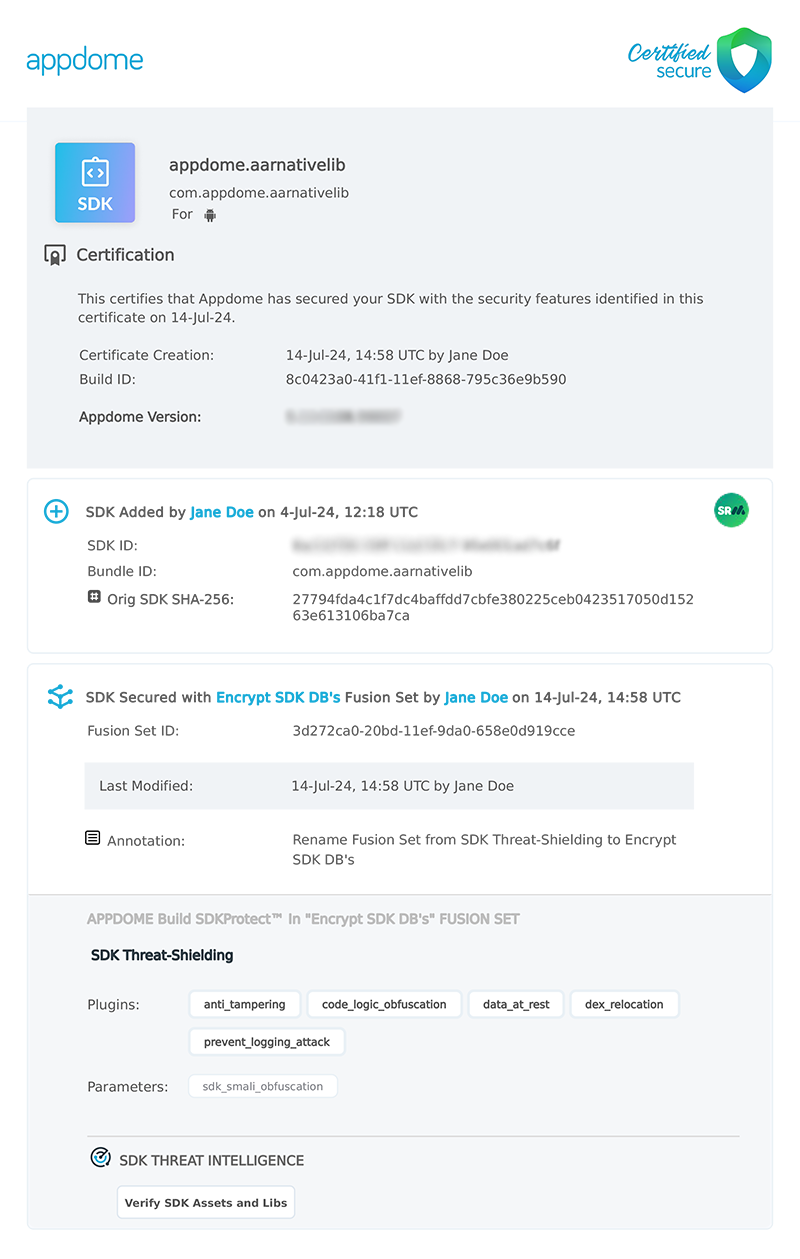Toggle the data_at_rest plugin chip
800x1259 pixels.
(516, 1004)
